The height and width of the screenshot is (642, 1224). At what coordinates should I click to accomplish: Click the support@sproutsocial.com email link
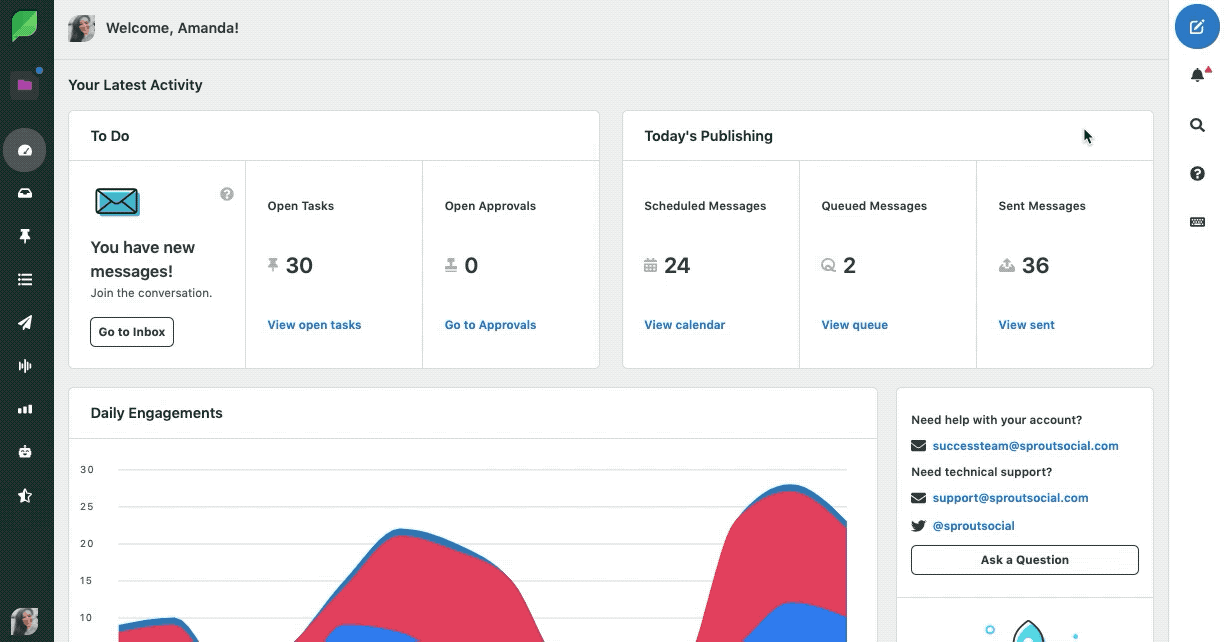(x=1010, y=498)
